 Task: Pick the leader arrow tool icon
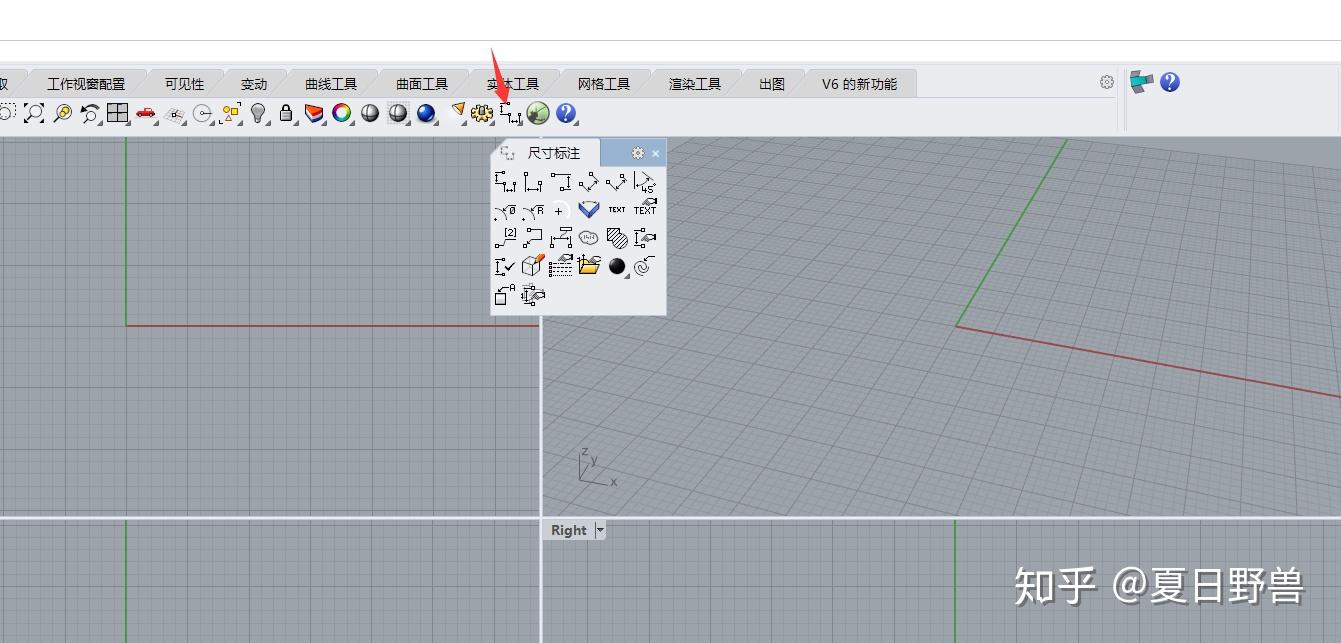click(533, 238)
